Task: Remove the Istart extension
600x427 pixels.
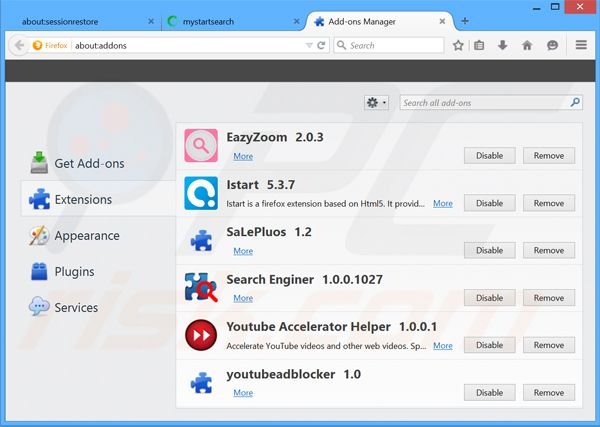Action: click(x=549, y=203)
